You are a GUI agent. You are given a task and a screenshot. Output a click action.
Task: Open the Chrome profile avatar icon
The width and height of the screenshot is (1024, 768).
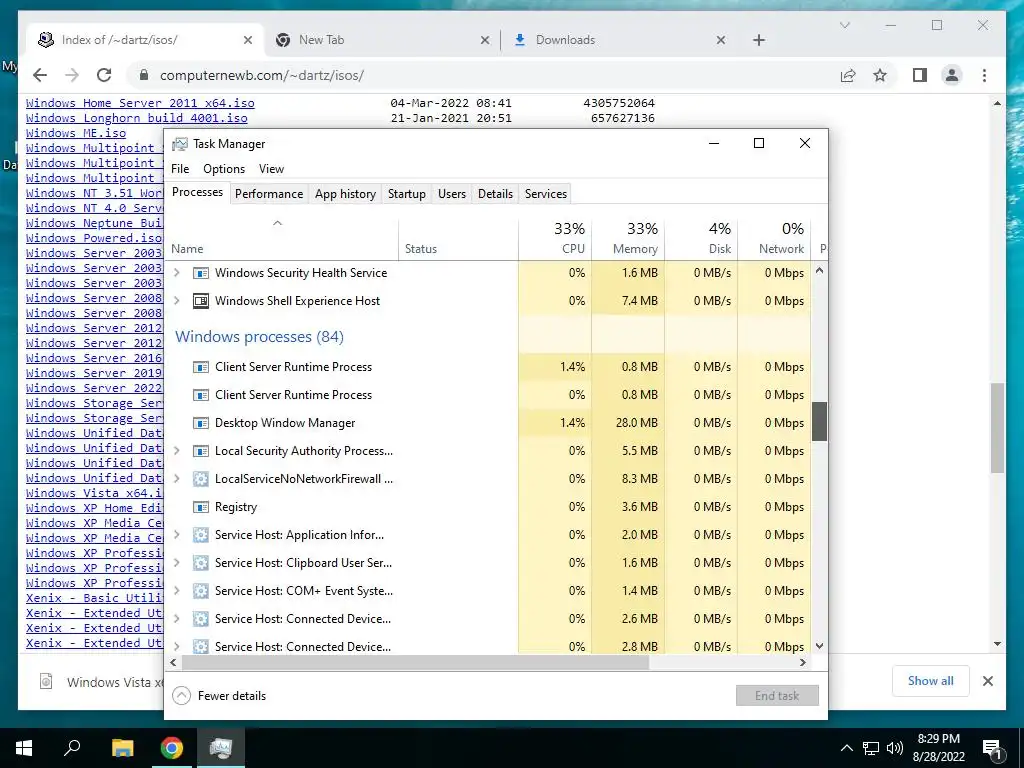click(952, 75)
